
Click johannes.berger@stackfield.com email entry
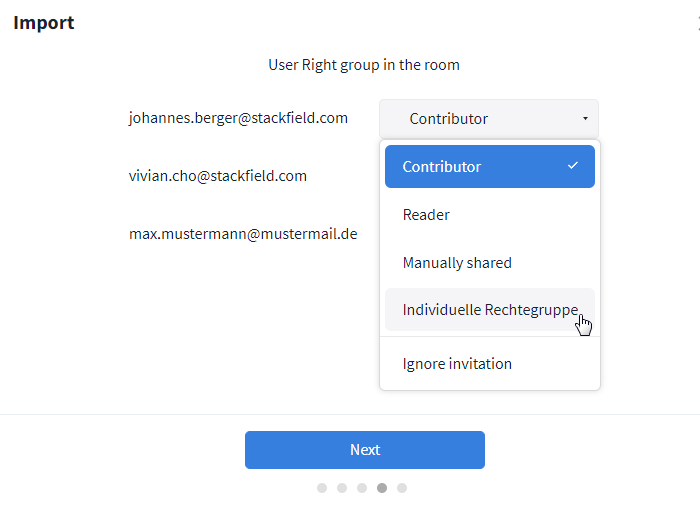pyautogui.click(x=238, y=118)
